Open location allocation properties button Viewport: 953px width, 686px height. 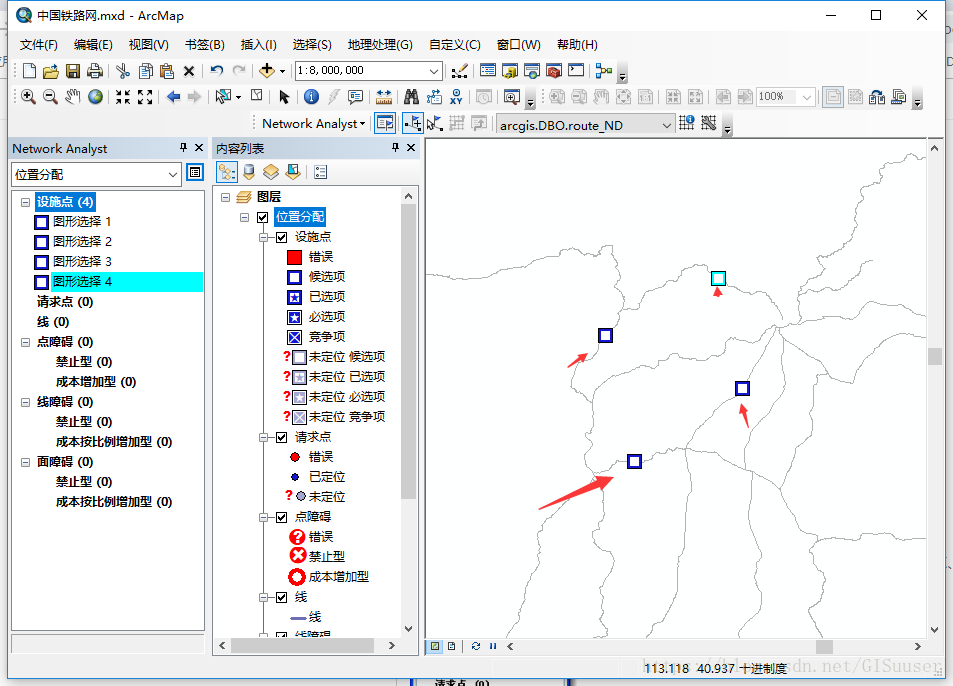pyautogui.click(x=195, y=173)
